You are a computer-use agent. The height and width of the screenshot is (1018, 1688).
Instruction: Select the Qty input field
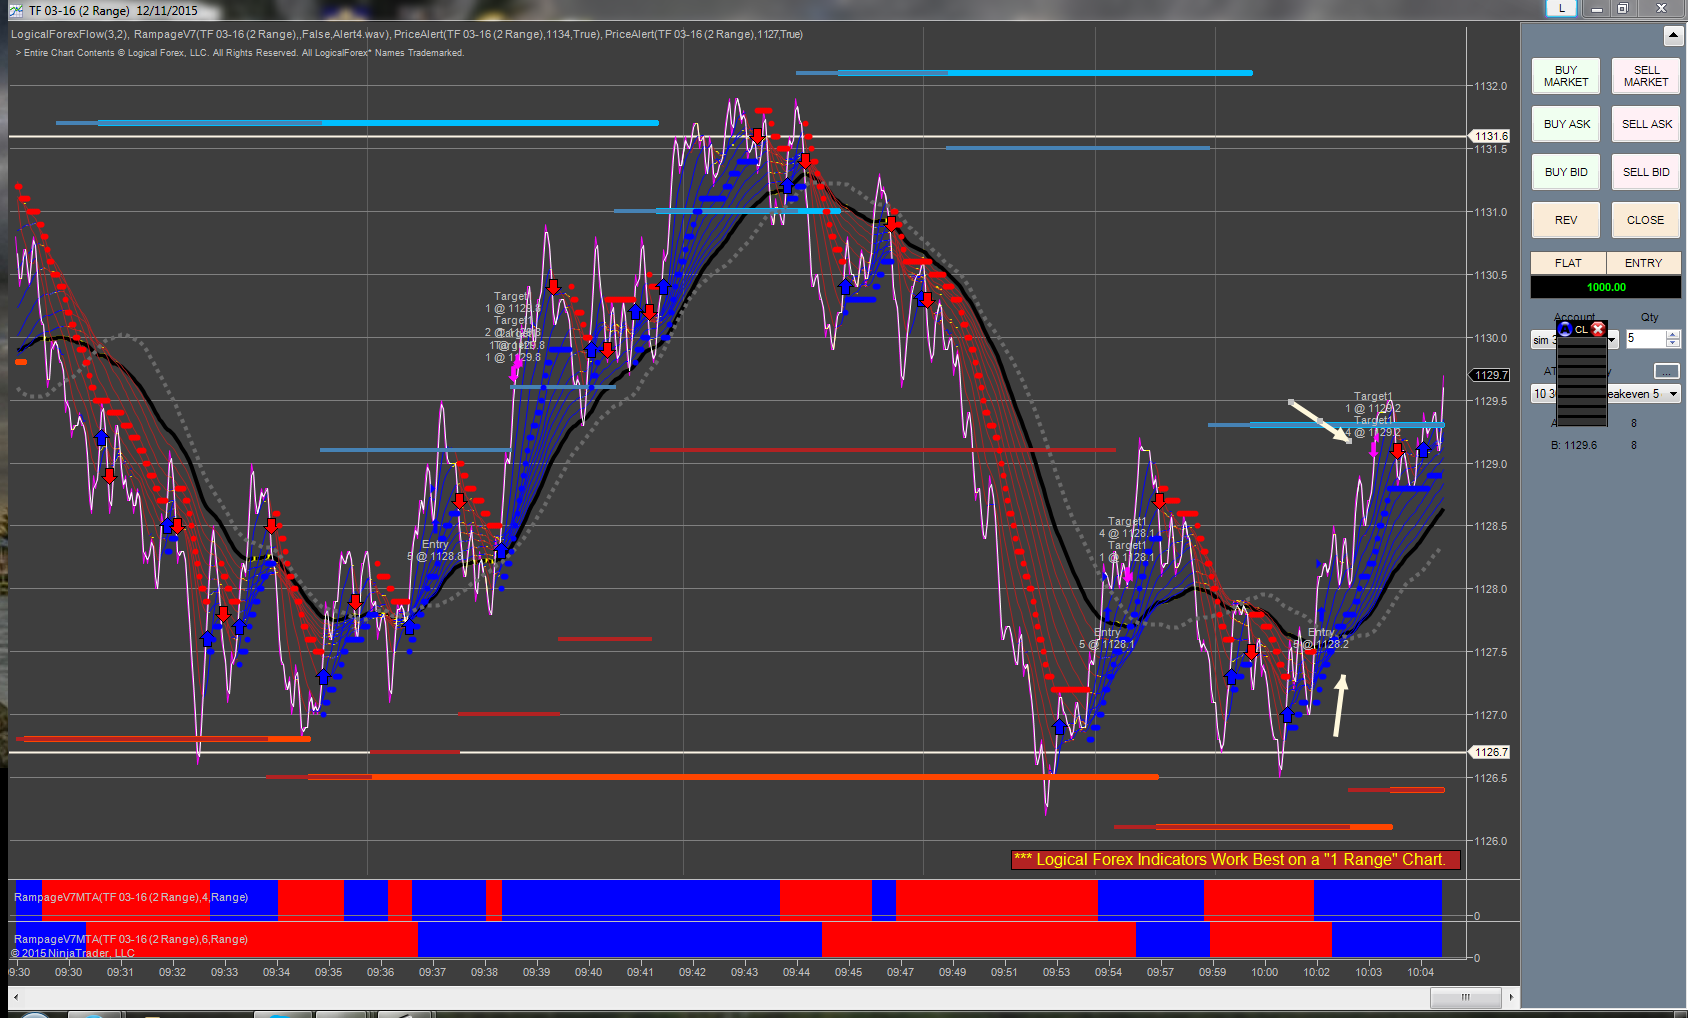pos(1646,339)
